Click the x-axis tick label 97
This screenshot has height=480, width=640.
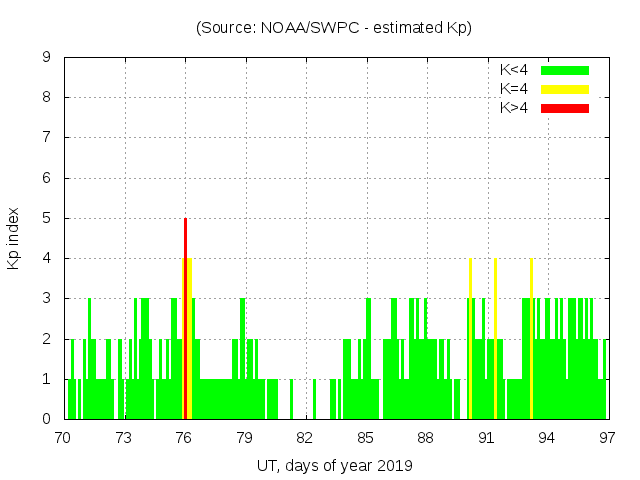click(607, 438)
